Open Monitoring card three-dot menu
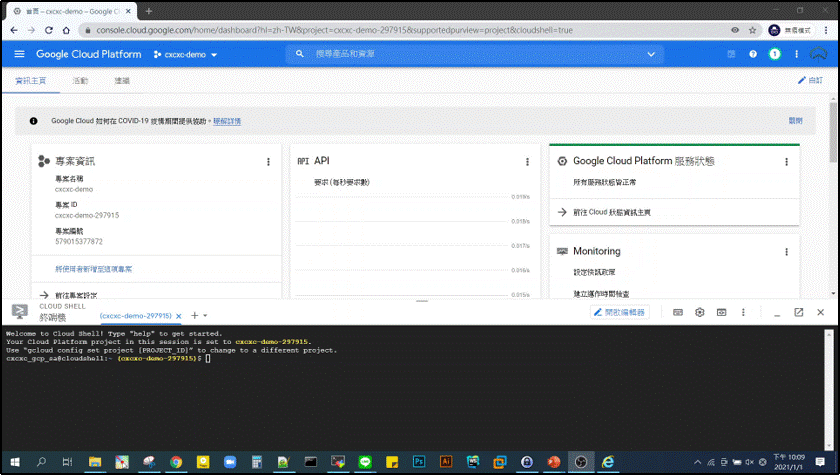Screen dimensions: 840x475 (786, 252)
